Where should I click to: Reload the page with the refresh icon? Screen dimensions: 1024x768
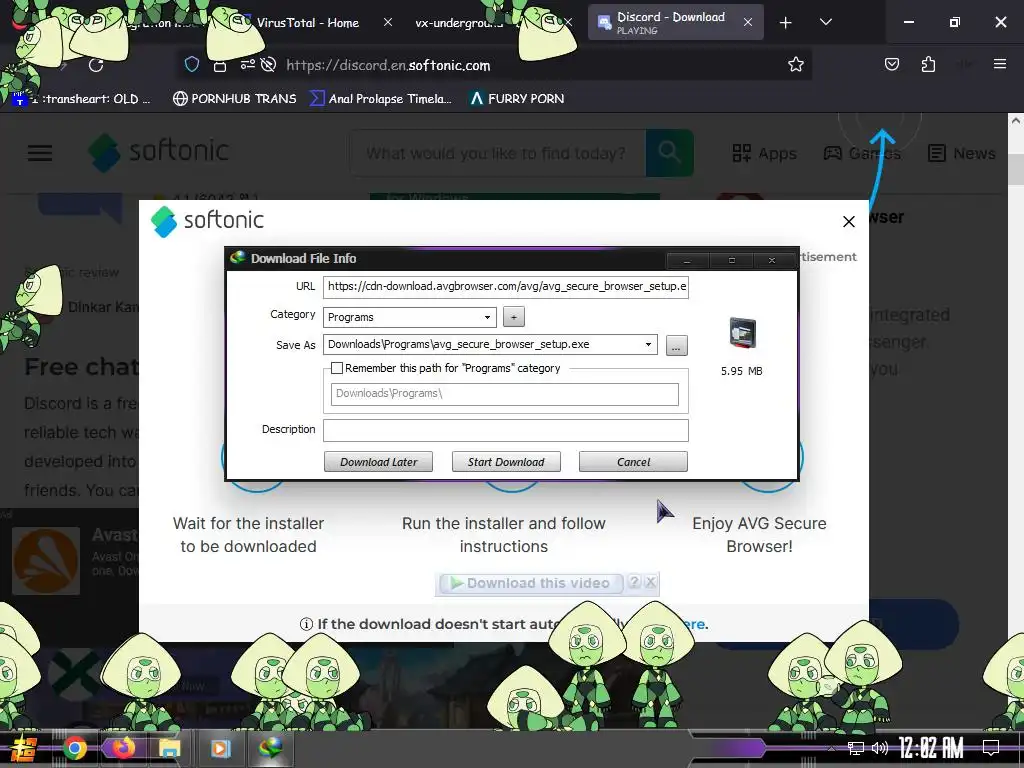tap(97, 65)
